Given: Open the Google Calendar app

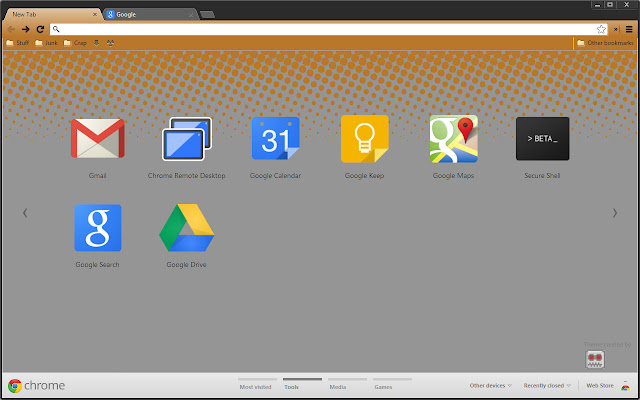Looking at the screenshot, I should pyautogui.click(x=276, y=138).
